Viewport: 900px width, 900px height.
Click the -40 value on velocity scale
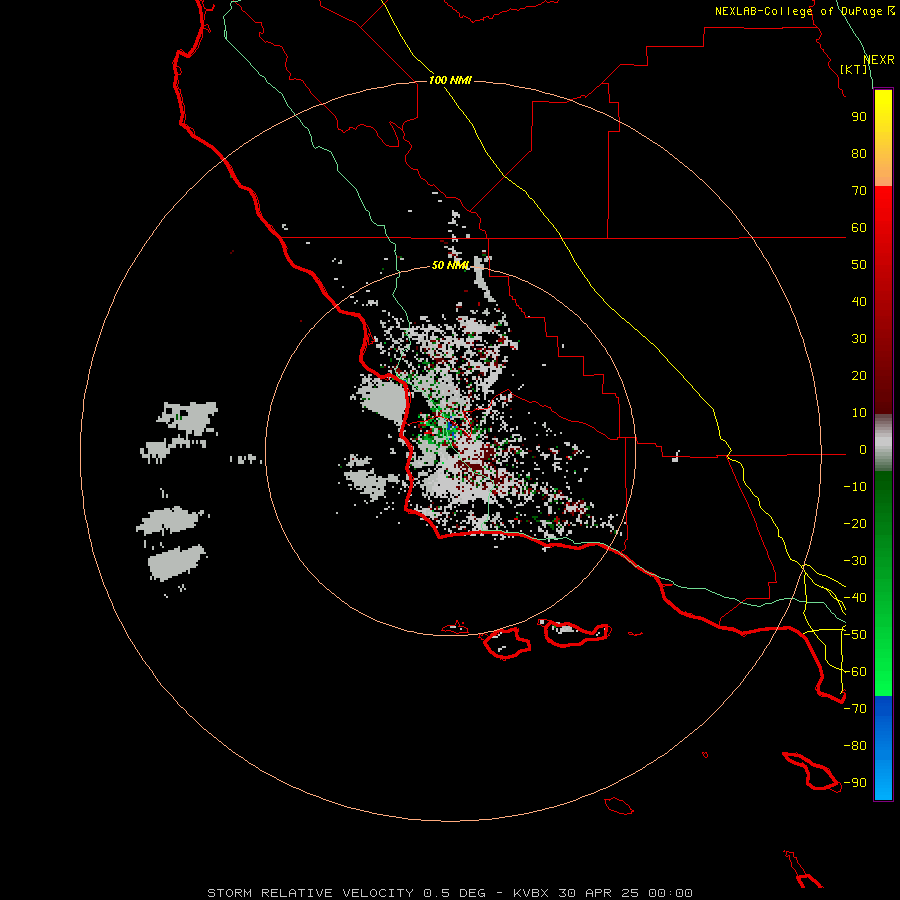[x=855, y=598]
